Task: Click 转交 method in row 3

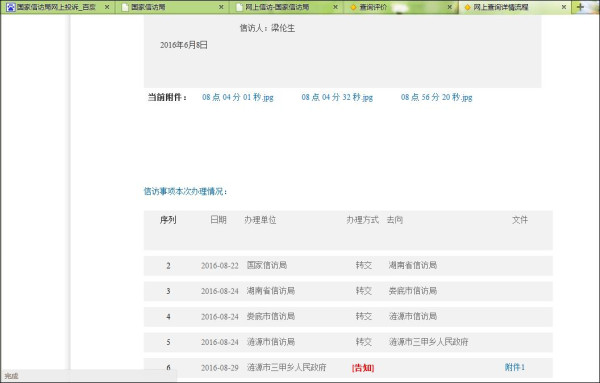Action: coord(364,291)
